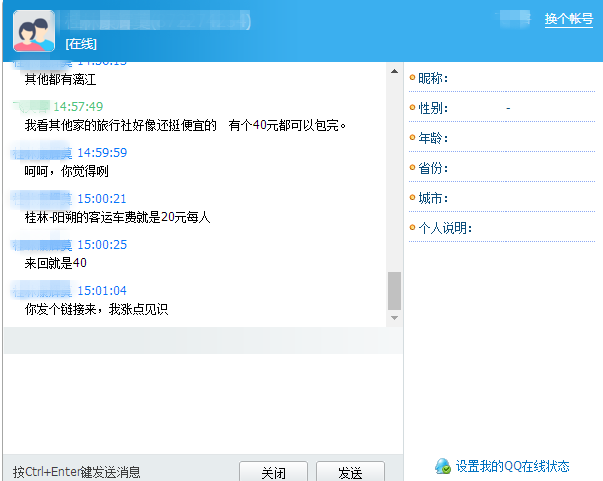Screen dimensions: 603x481
Task: Click the orange bullet next to 省份
Action: point(412,168)
